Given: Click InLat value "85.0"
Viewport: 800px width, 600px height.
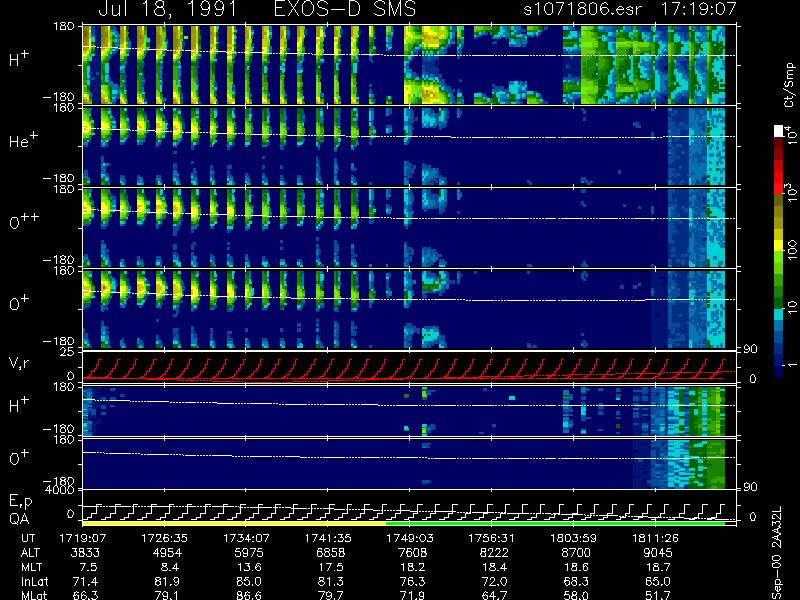Looking at the screenshot, I should [x=249, y=581].
